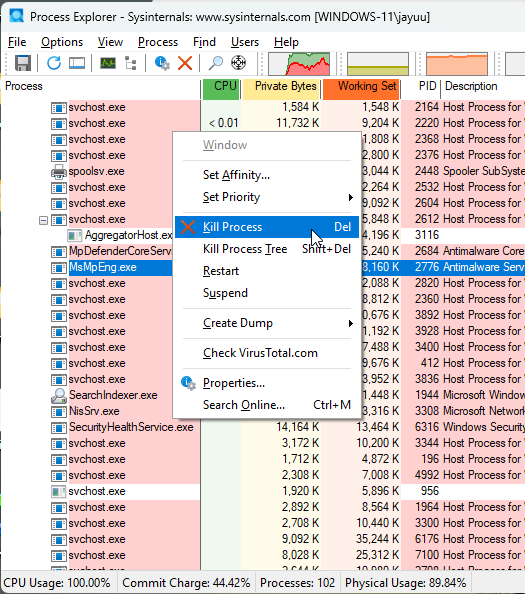
Task: Click the show lower pane toolbar icon
Action: 77,63
